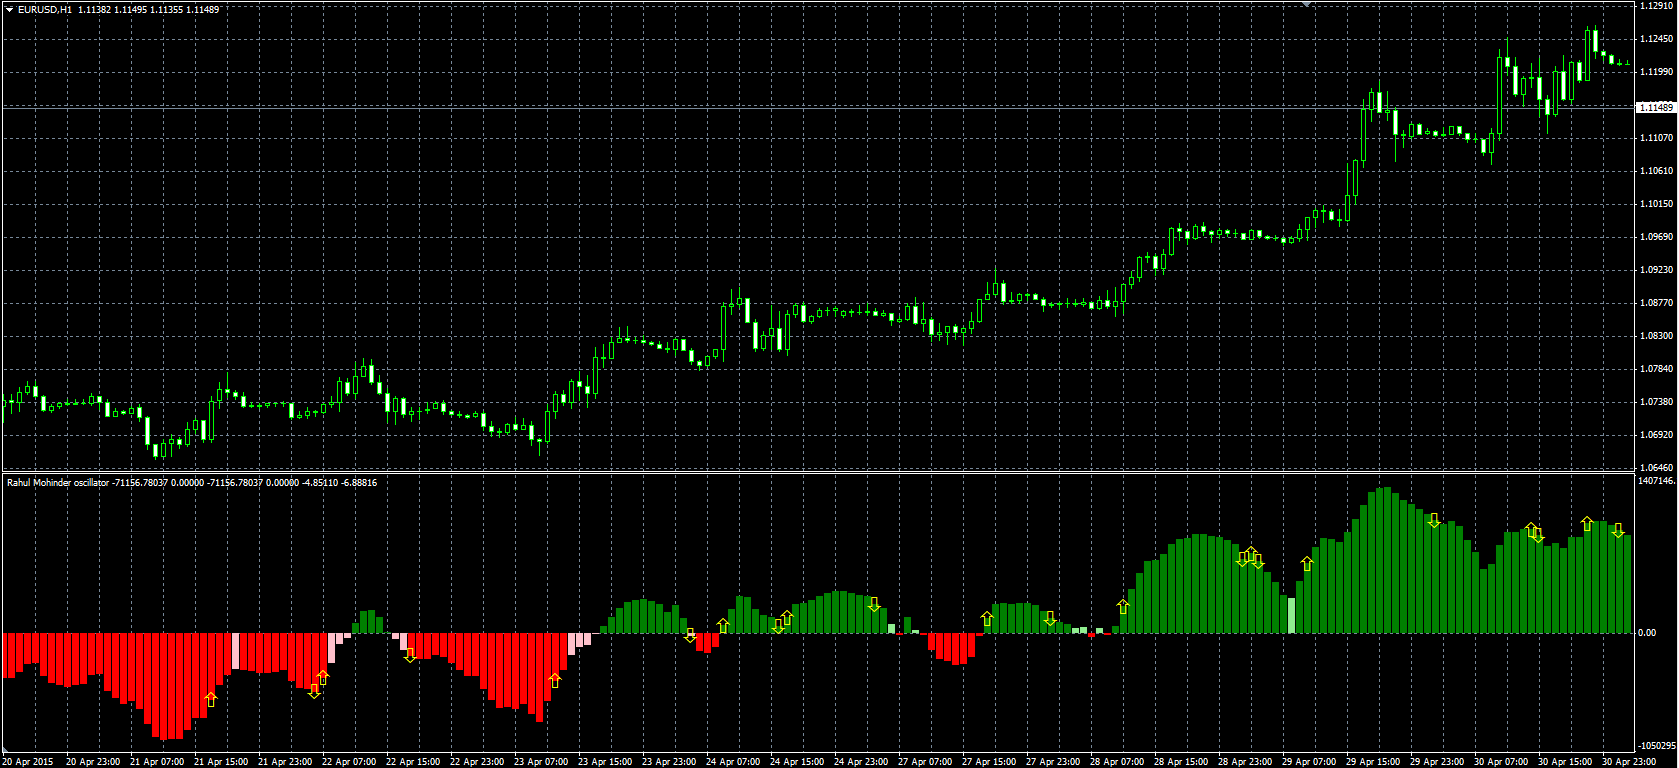Image resolution: width=1679 pixels, height=768 pixels.
Task: Click time axis label 24 Apr 07:00
Action: click(733, 762)
